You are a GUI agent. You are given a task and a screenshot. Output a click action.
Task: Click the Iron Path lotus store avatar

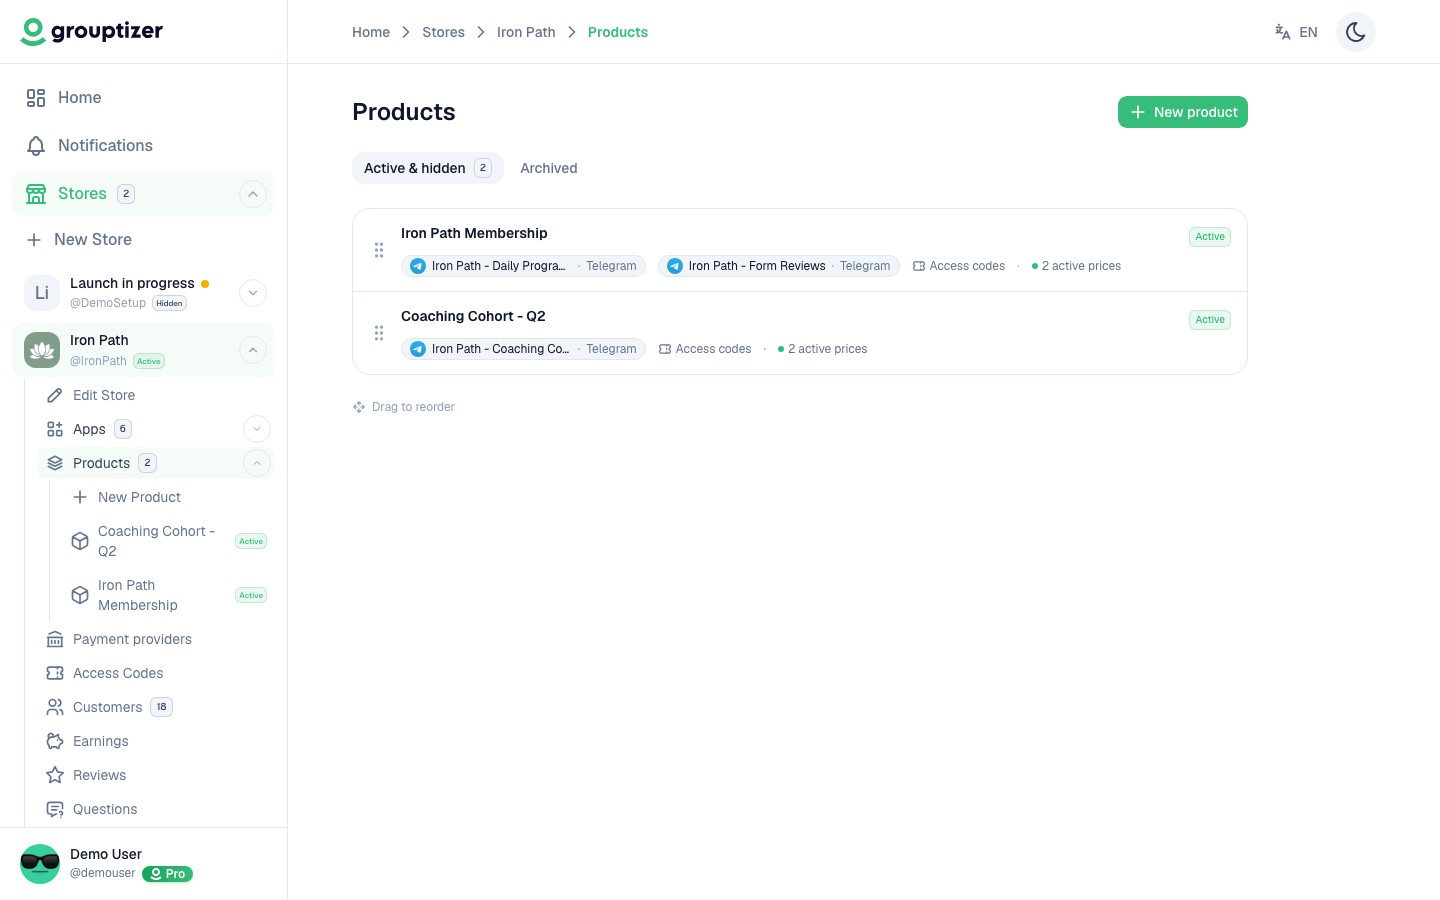click(x=42, y=350)
